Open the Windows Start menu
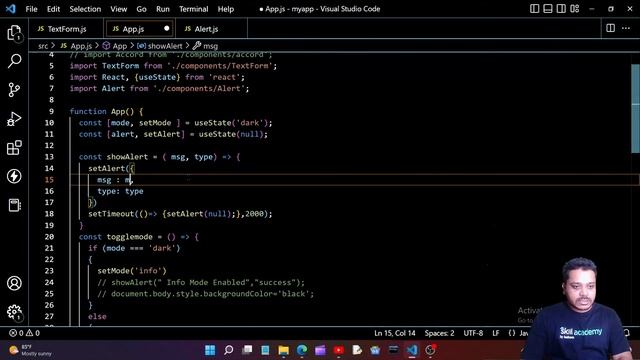The width and height of the screenshot is (640, 360). pos(210,350)
